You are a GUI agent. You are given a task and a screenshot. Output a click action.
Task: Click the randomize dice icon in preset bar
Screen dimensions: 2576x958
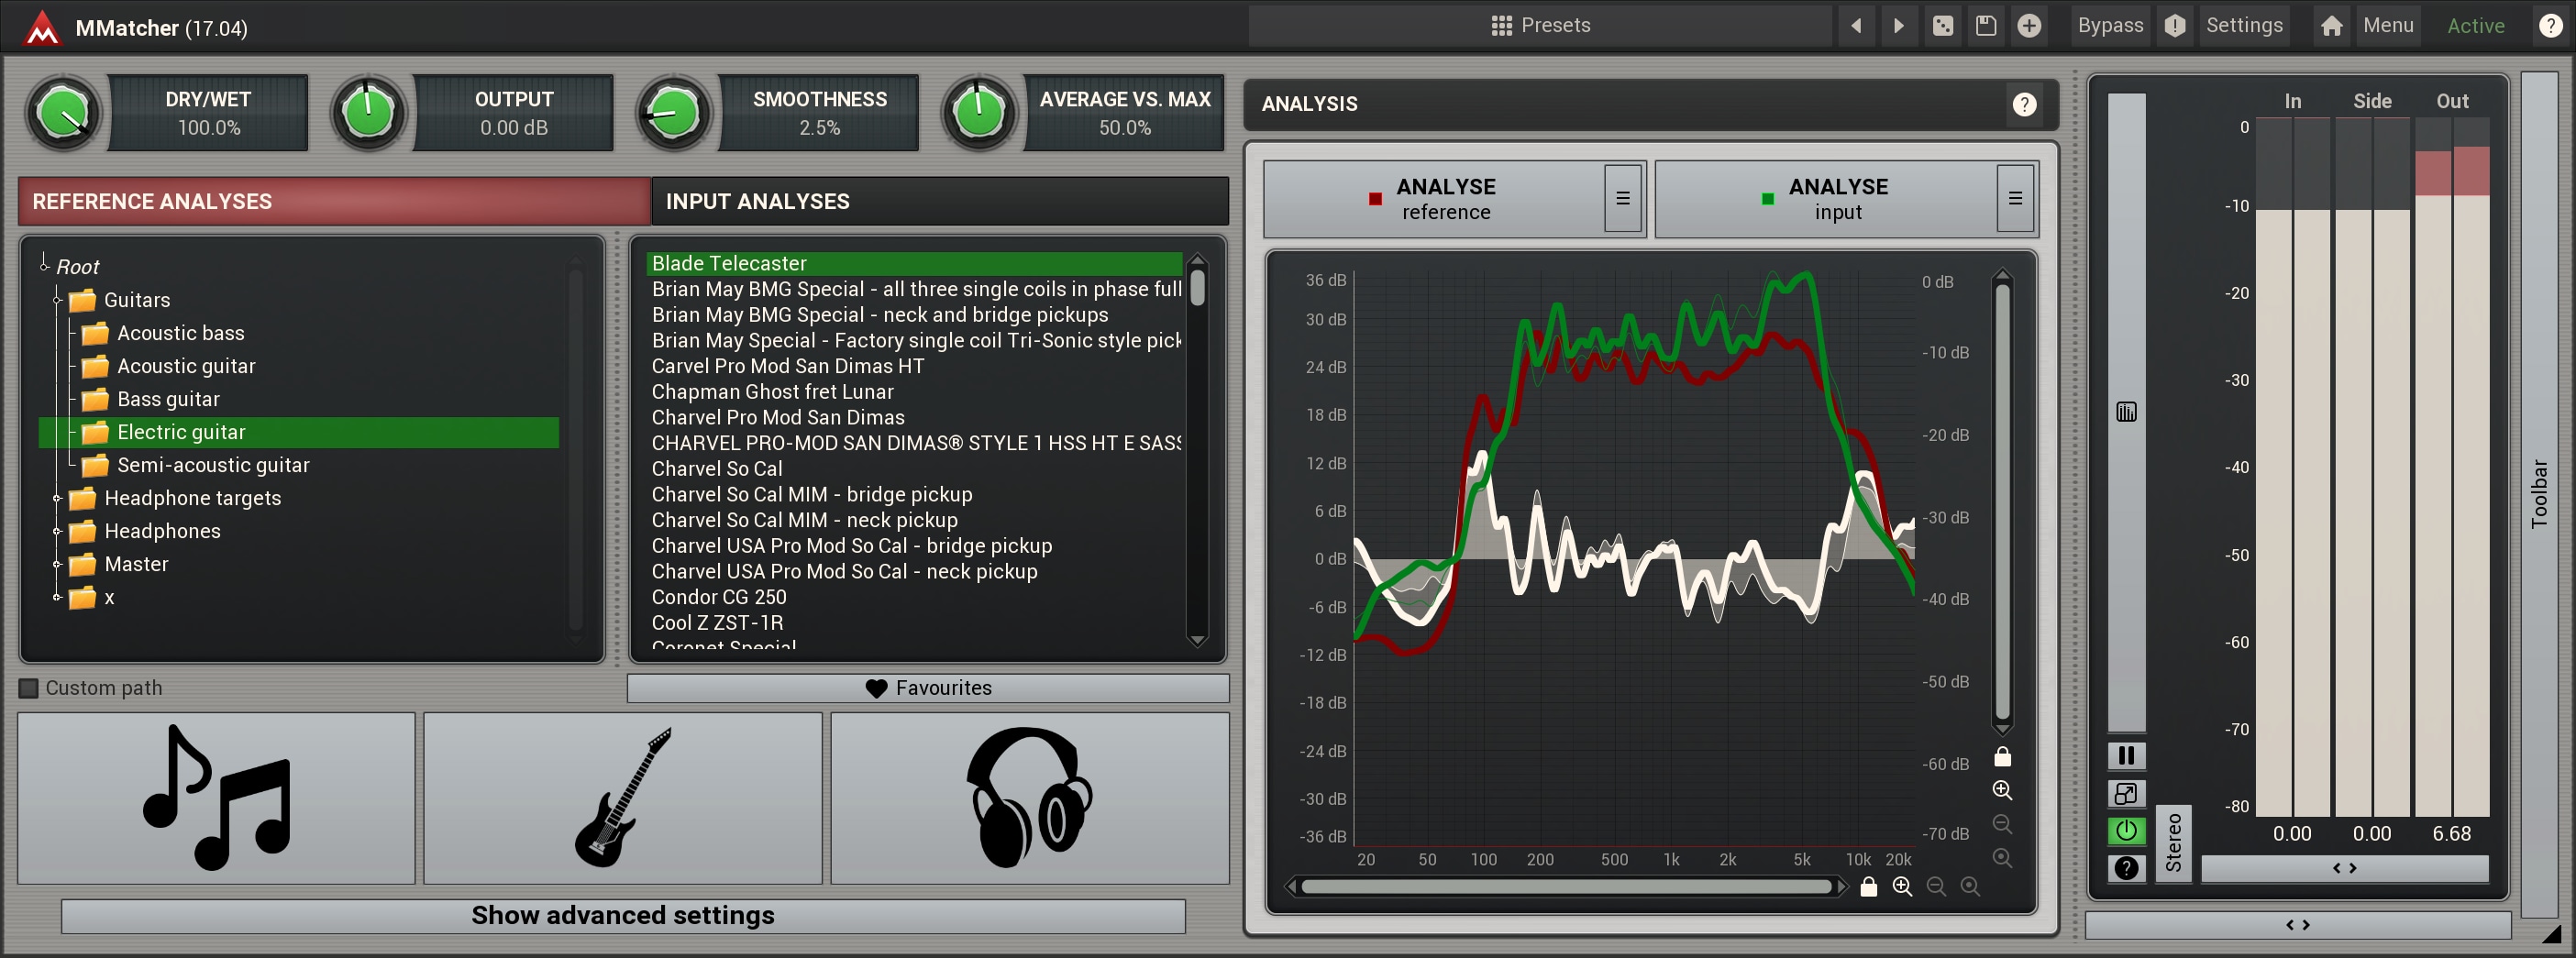pyautogui.click(x=1942, y=26)
